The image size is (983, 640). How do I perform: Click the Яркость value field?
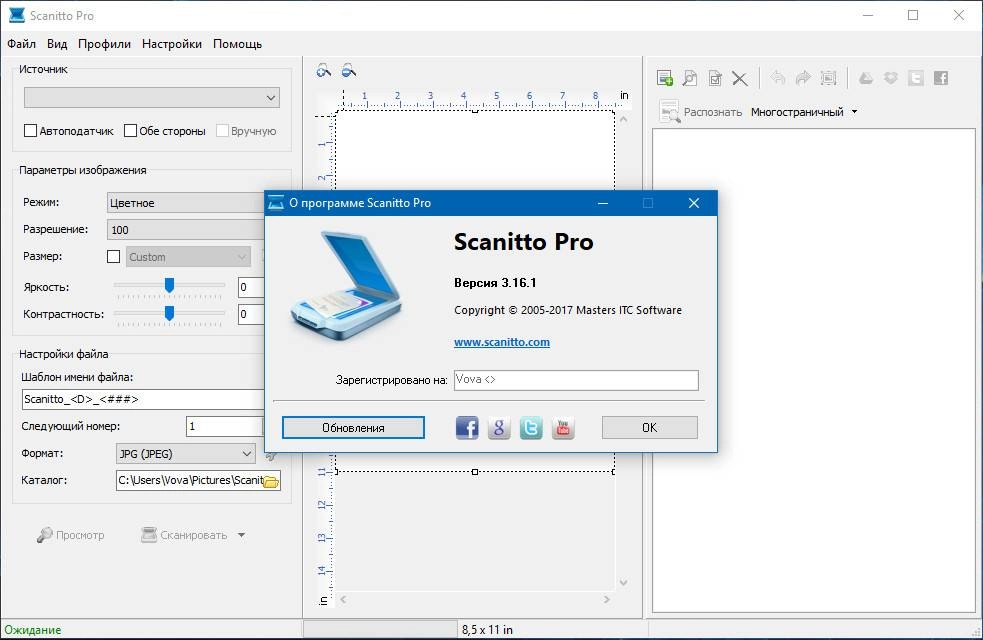coord(251,287)
